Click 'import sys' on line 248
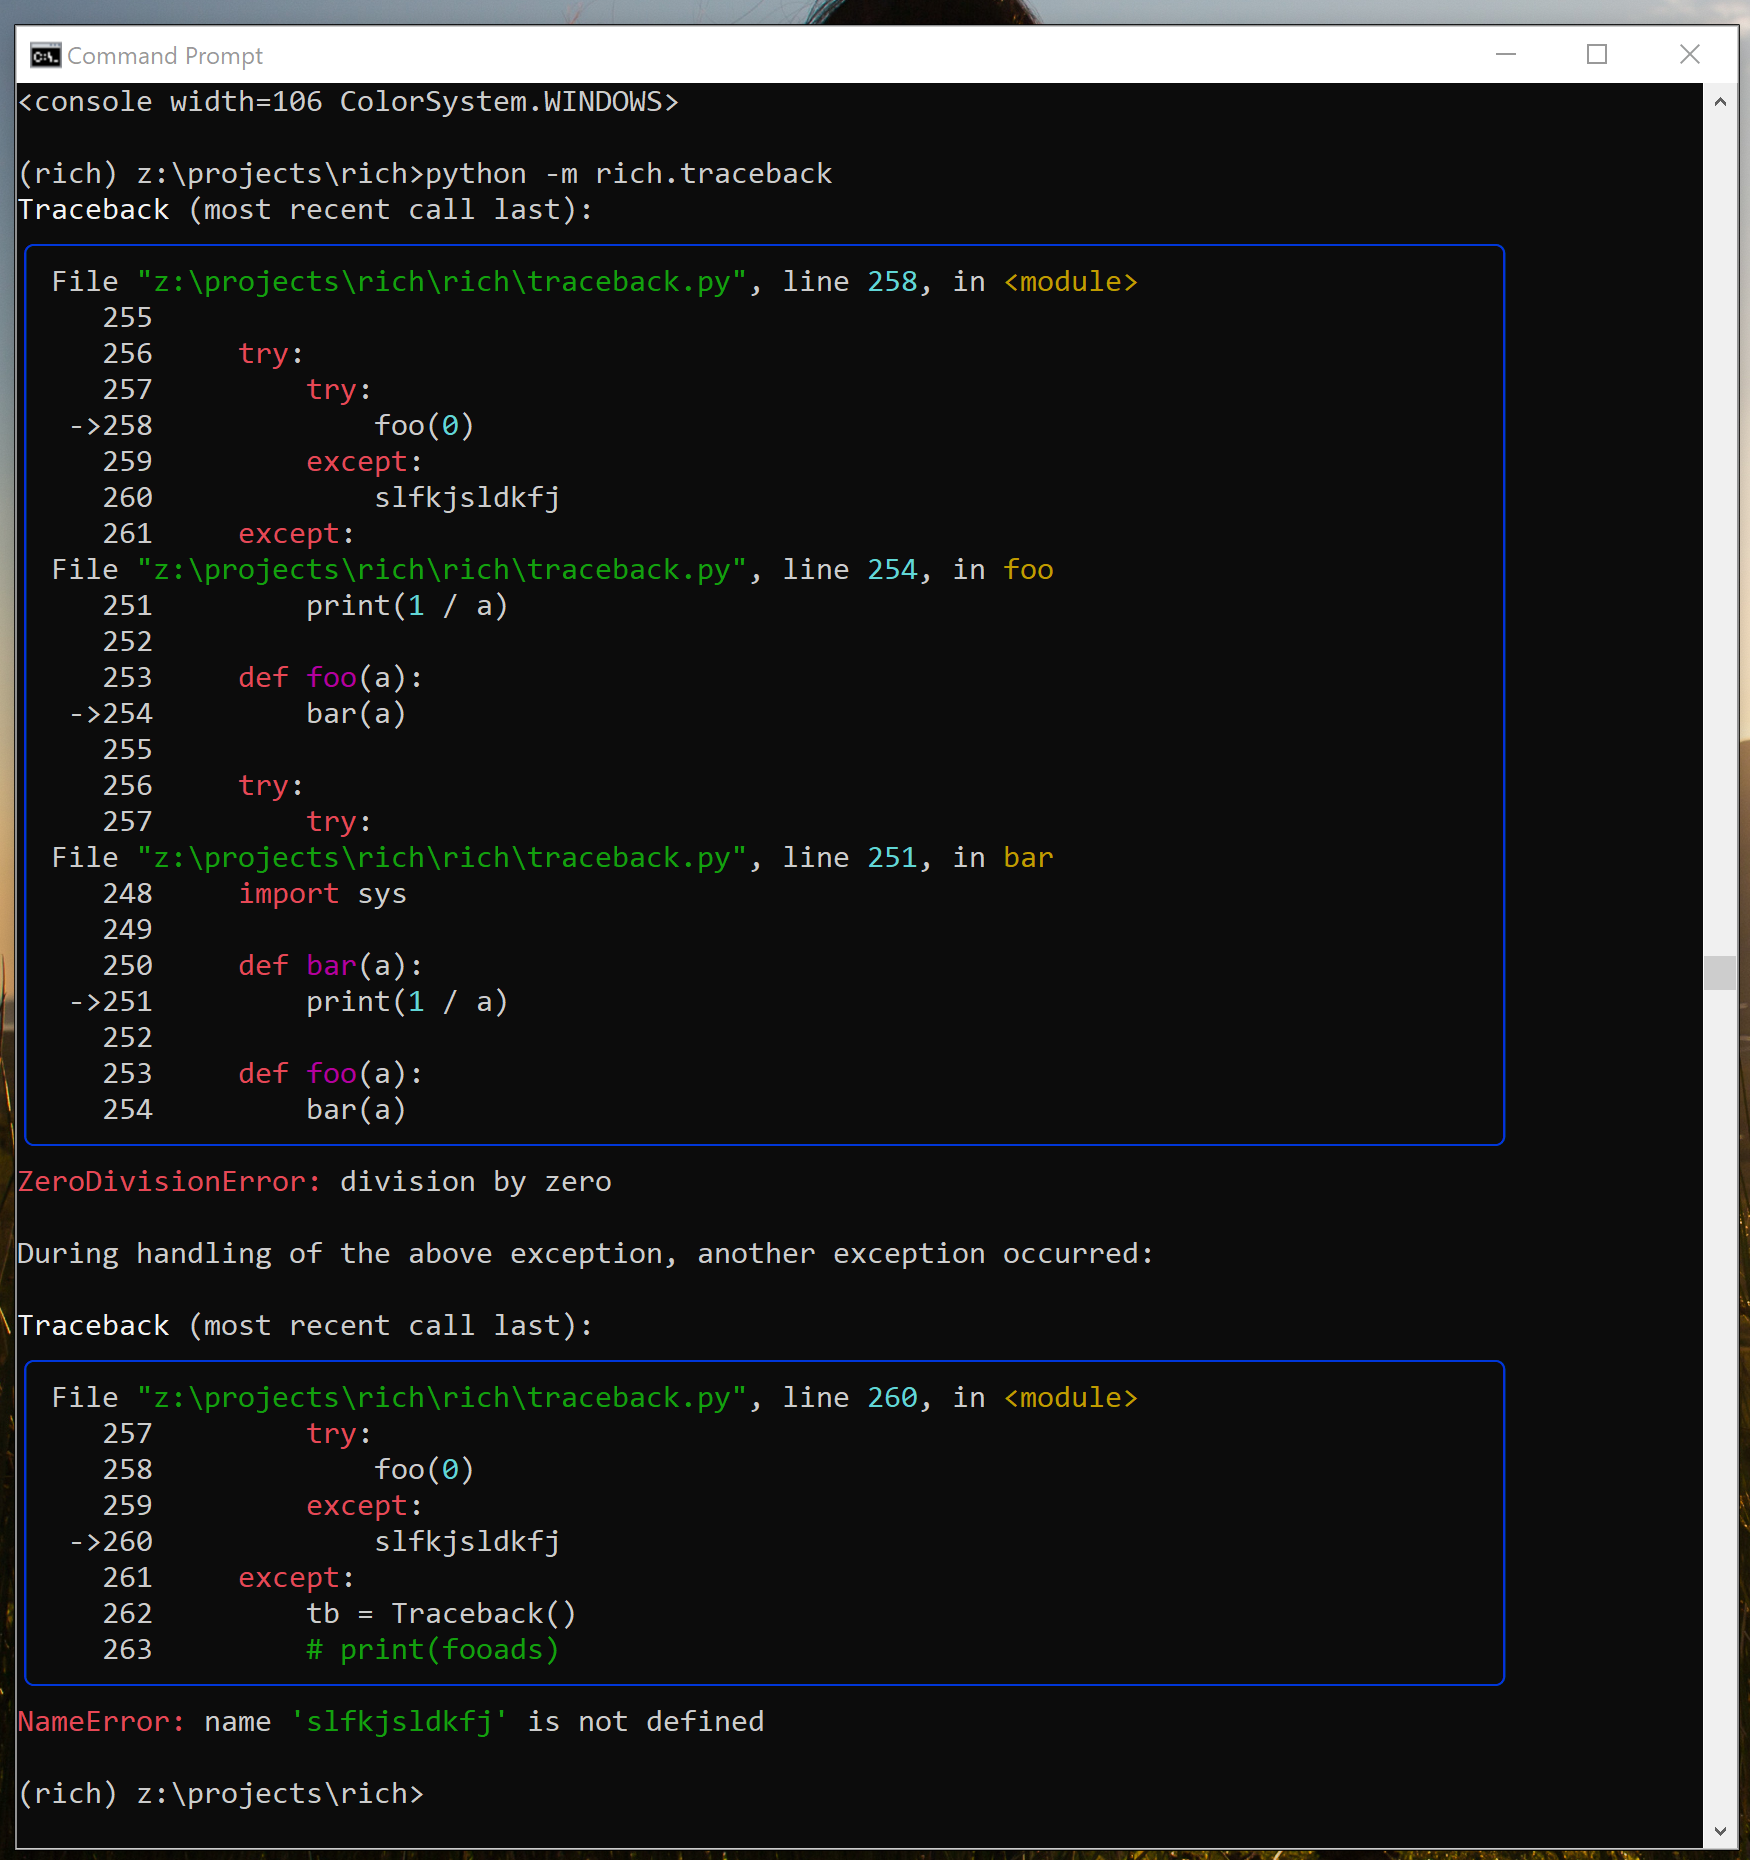1750x1860 pixels. tap(323, 894)
